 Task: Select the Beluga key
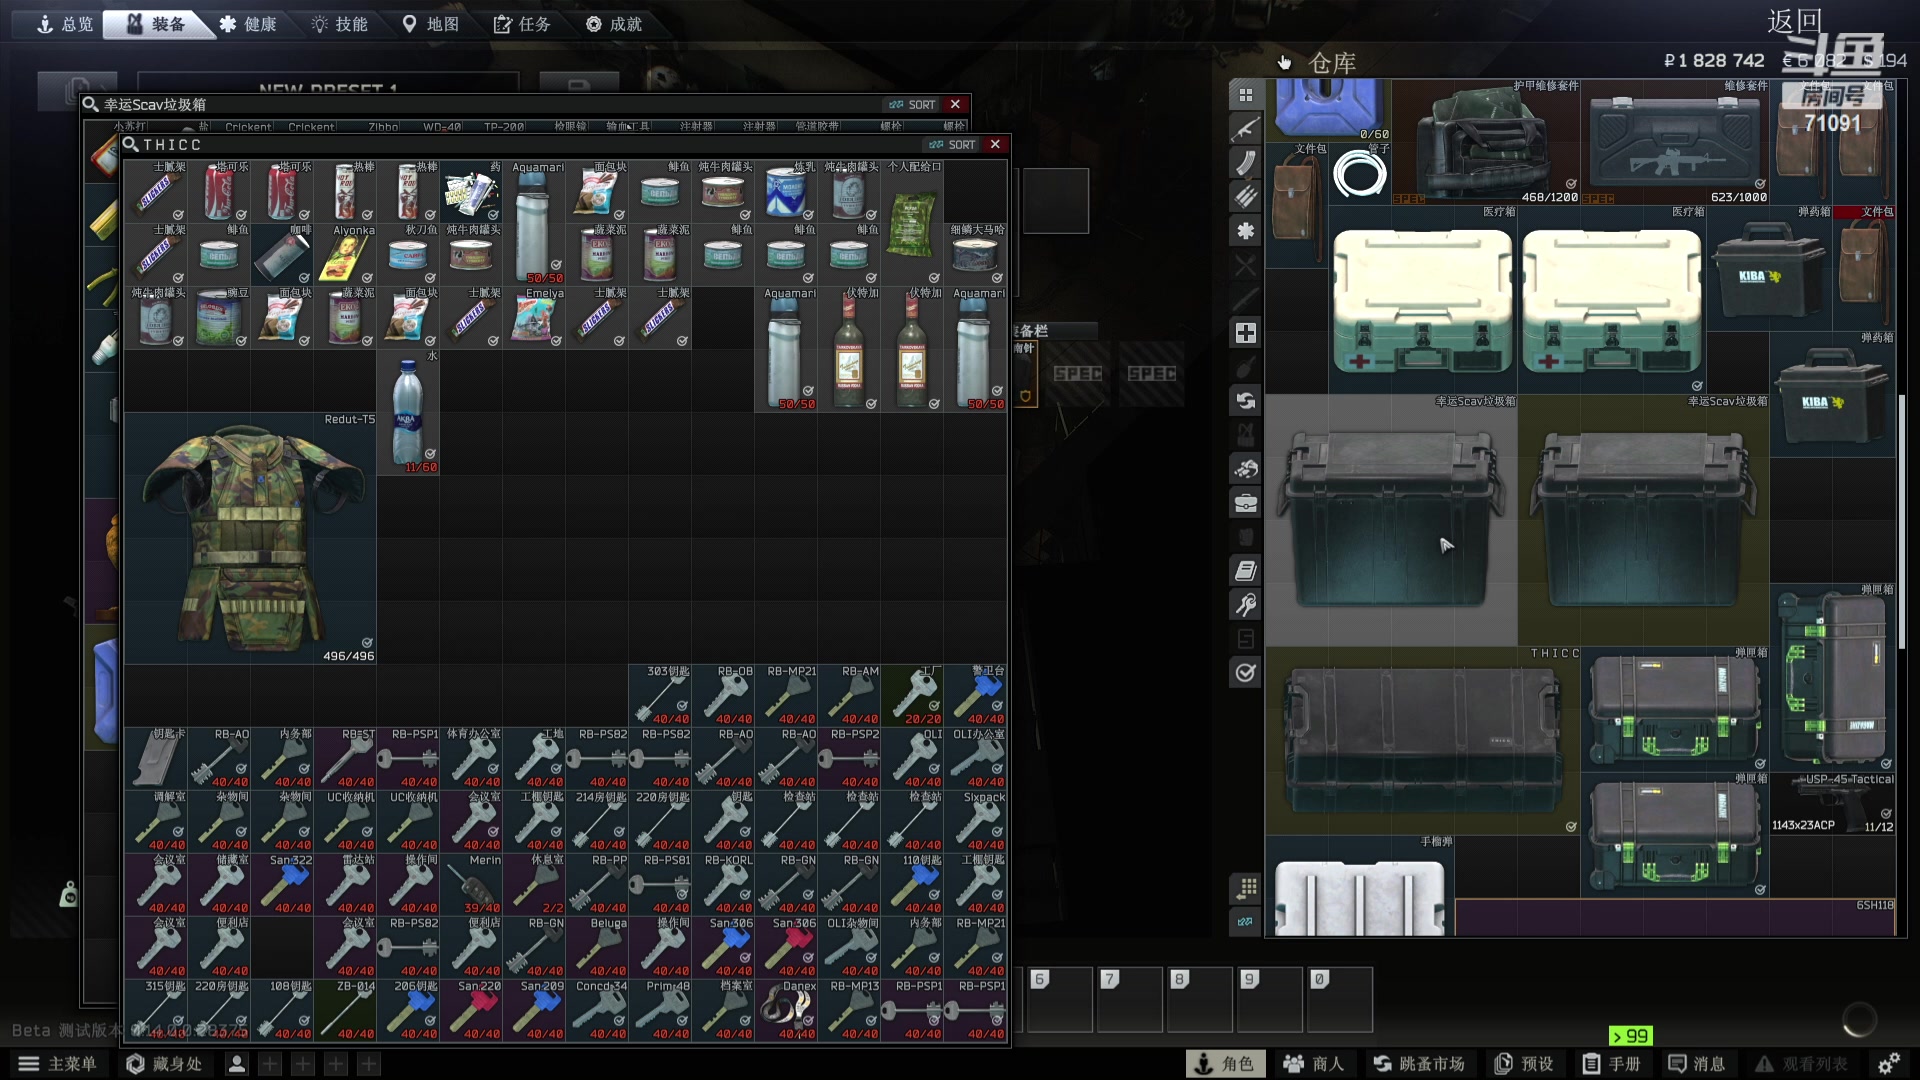(x=597, y=948)
